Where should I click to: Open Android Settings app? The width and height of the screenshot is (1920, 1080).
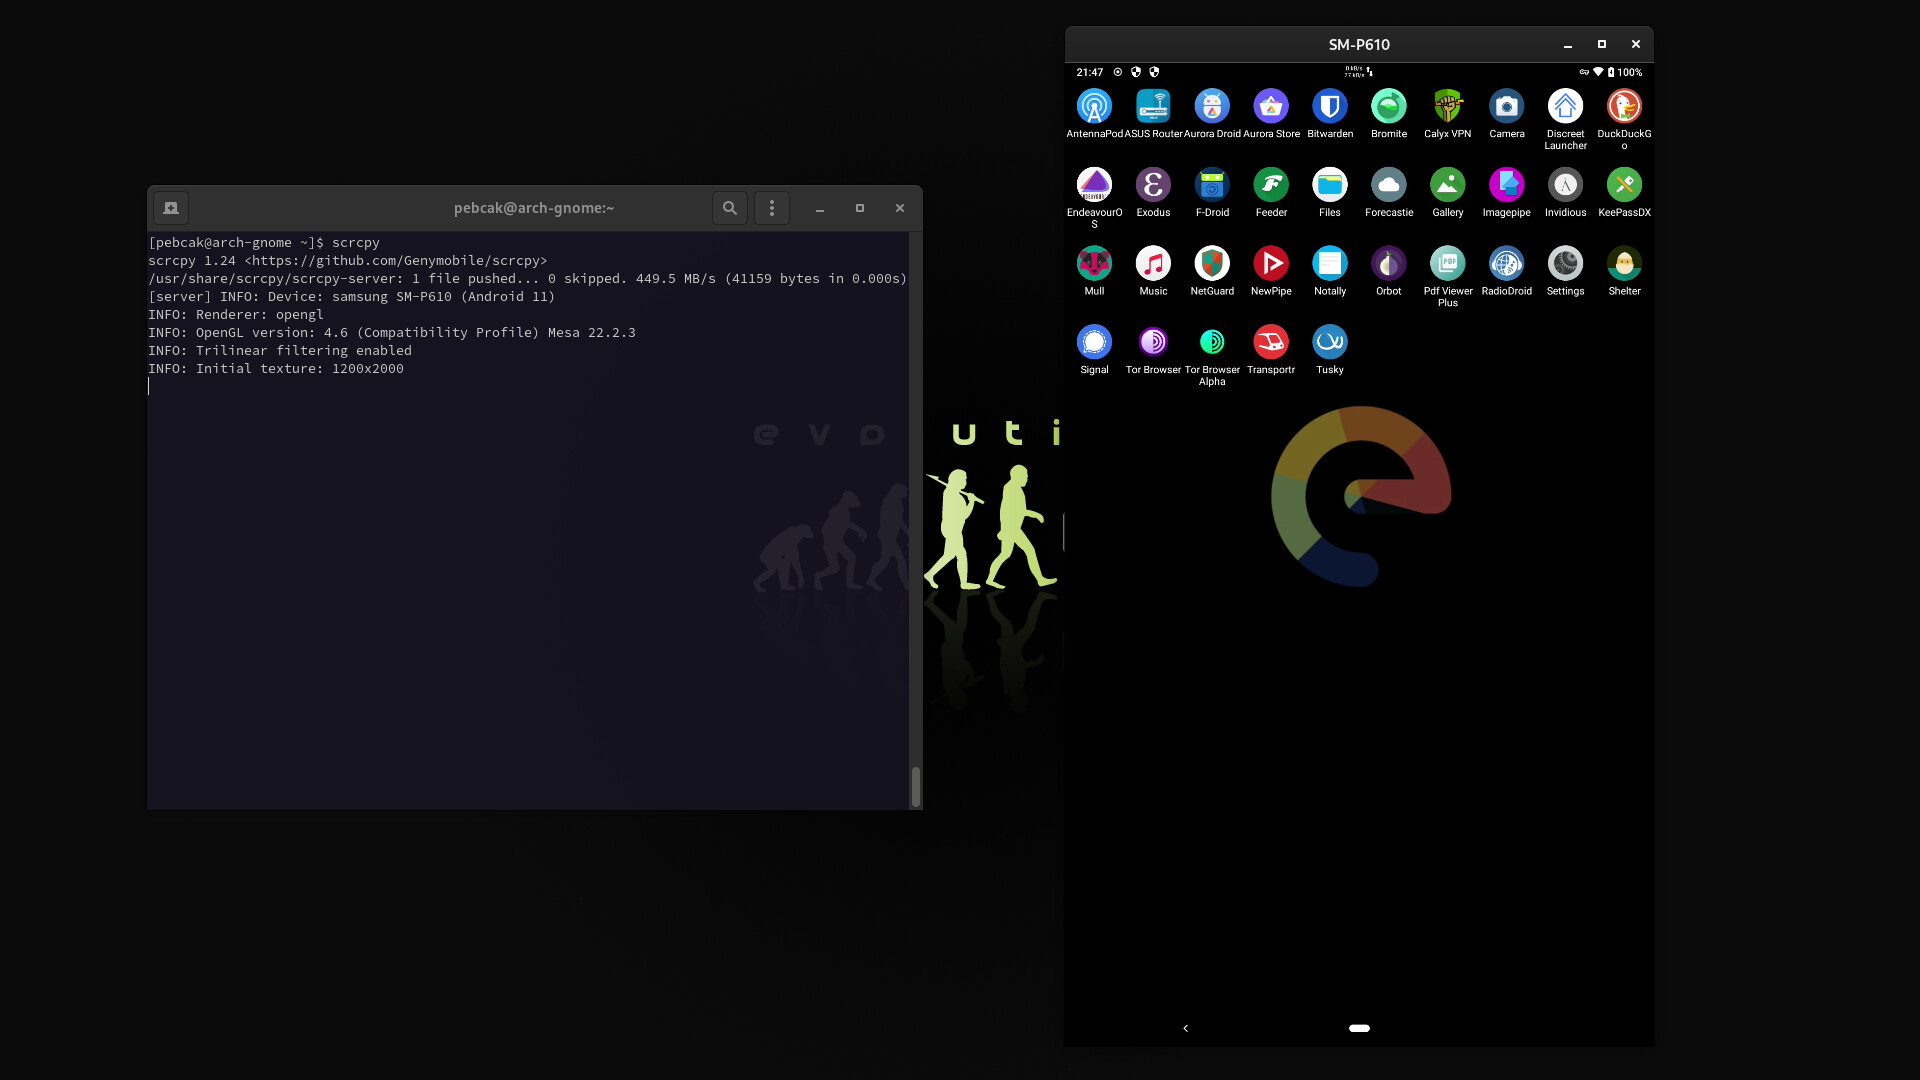[1566, 264]
